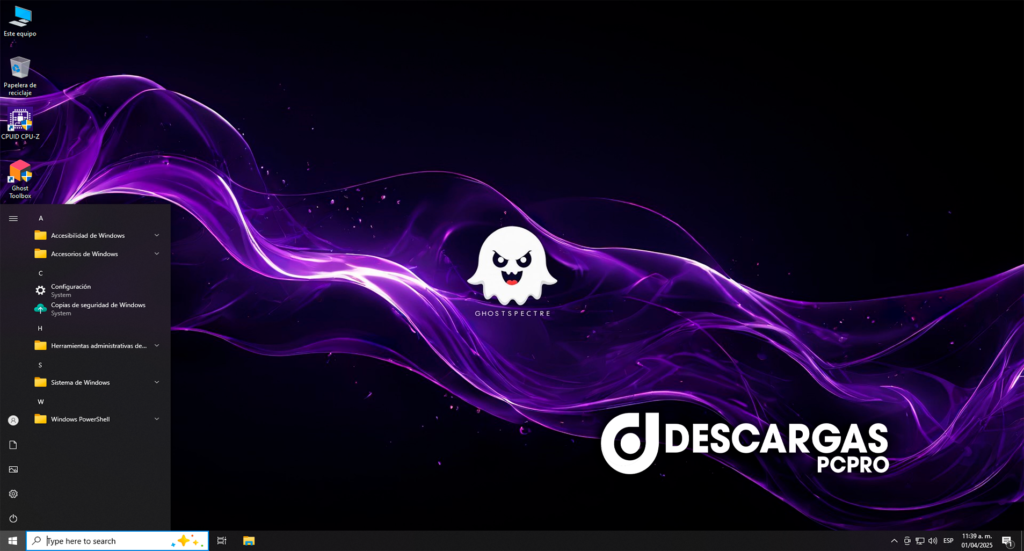1024x551 pixels.
Task: Click the Start button on the taskbar
Action: click(x=13, y=541)
